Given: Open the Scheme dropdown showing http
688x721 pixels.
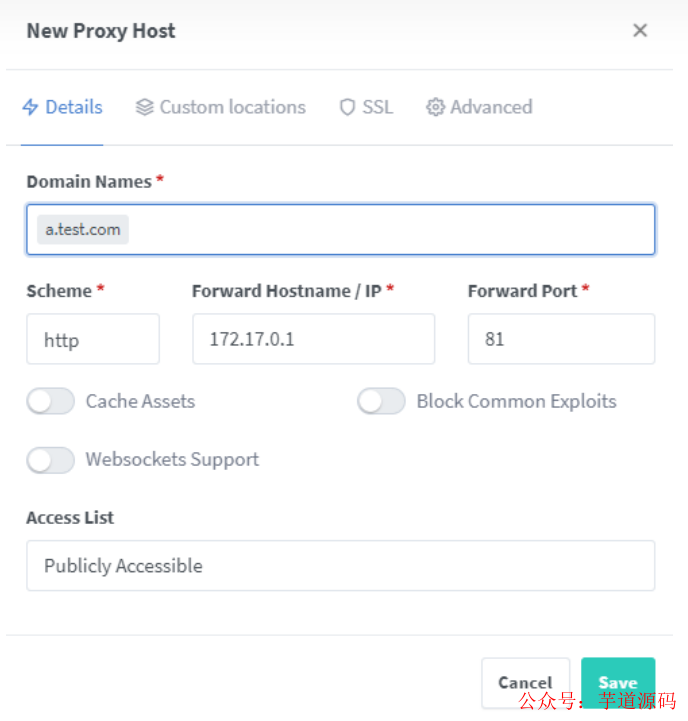Looking at the screenshot, I should click(93, 340).
